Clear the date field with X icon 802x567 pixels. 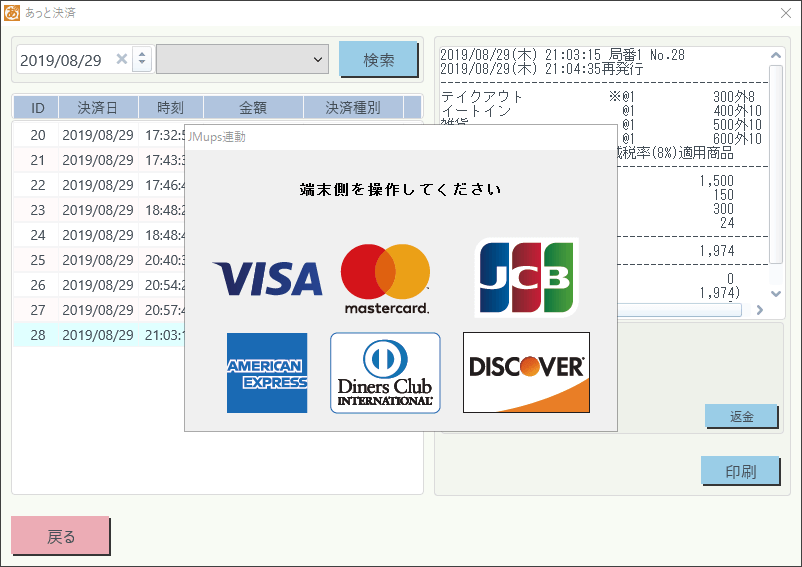point(122,60)
